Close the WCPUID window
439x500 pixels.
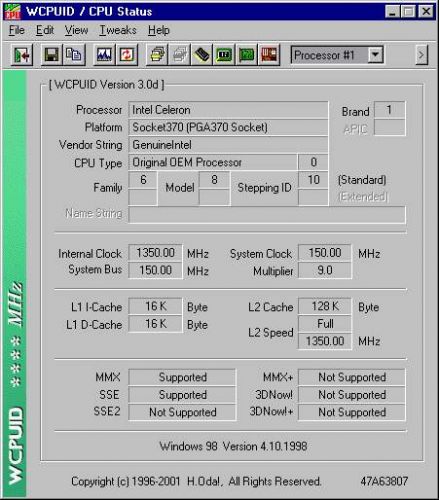click(x=426, y=12)
